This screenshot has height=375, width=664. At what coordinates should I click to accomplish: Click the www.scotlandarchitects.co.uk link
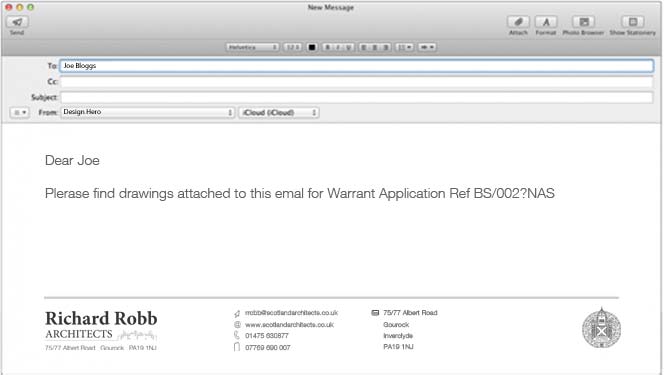tap(289, 325)
